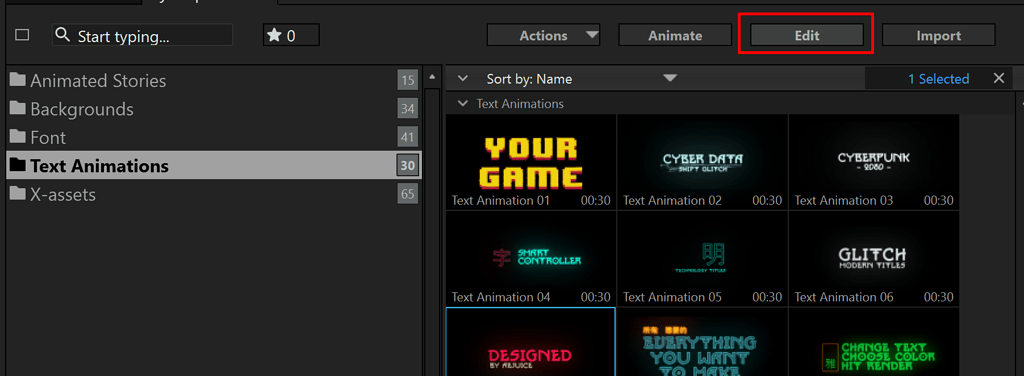Open the Backgrounds folder
The width and height of the screenshot is (1024, 376).
tap(214, 109)
